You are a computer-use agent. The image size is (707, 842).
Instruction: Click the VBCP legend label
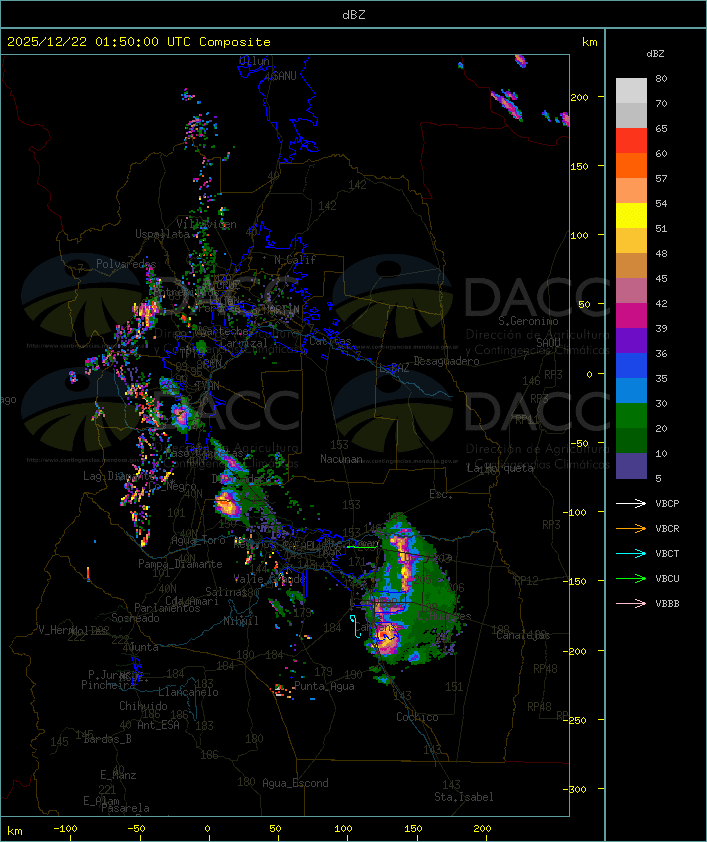point(667,504)
